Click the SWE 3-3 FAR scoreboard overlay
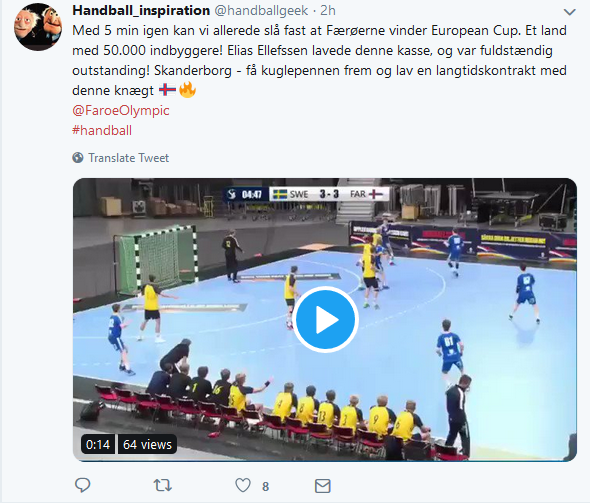Viewport: 590px width, 503px height. [x=306, y=195]
